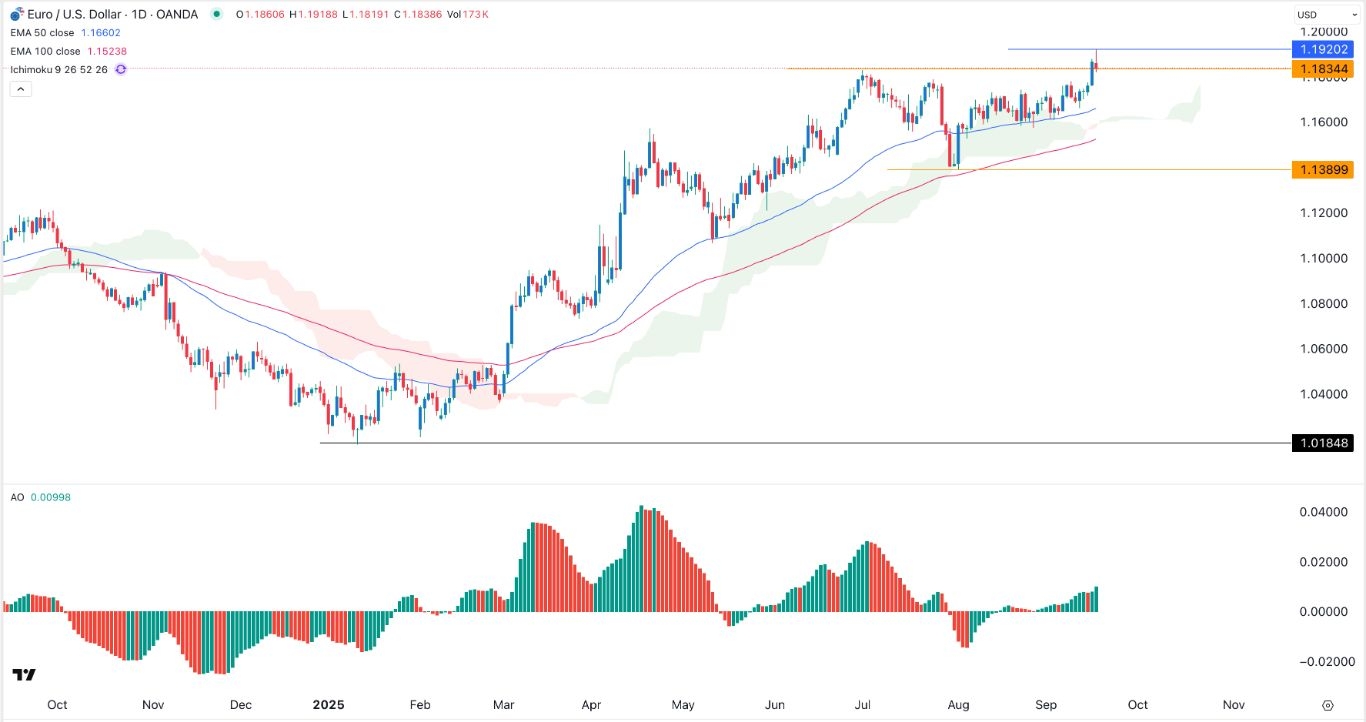The image size is (1366, 722).
Task: Click the purple Ichimoku sync icon
Action: coord(120,69)
